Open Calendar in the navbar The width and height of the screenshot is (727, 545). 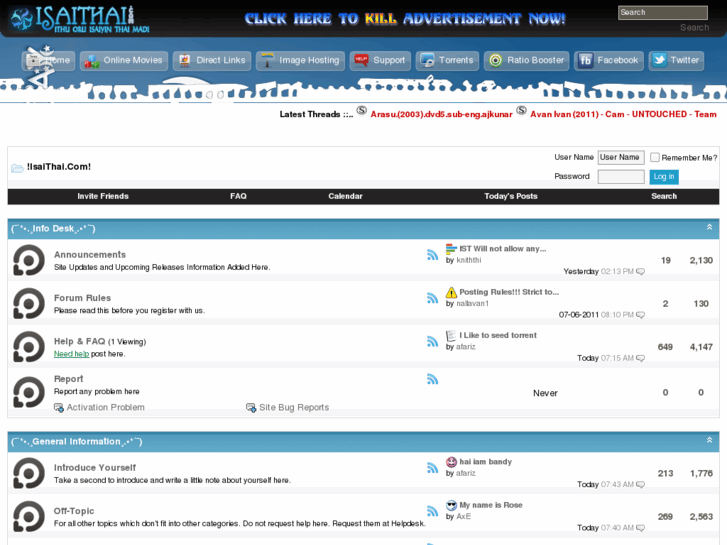pyautogui.click(x=345, y=196)
